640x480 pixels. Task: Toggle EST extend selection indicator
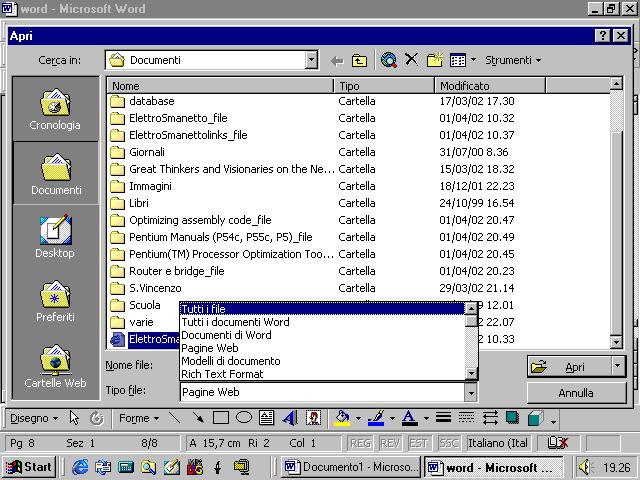coord(419,443)
